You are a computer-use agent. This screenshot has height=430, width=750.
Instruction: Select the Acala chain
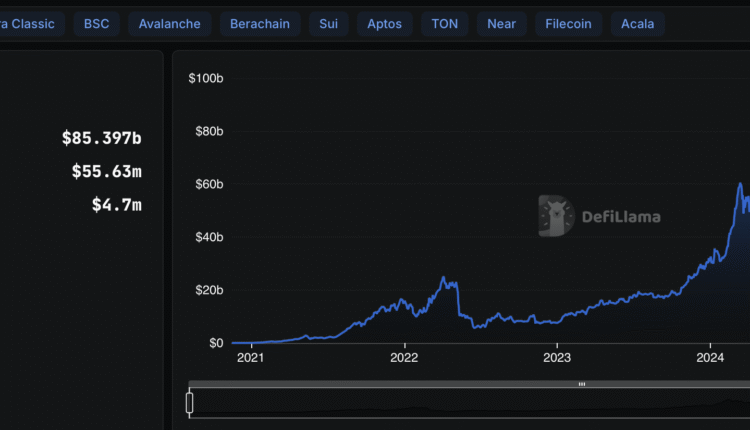coord(637,23)
